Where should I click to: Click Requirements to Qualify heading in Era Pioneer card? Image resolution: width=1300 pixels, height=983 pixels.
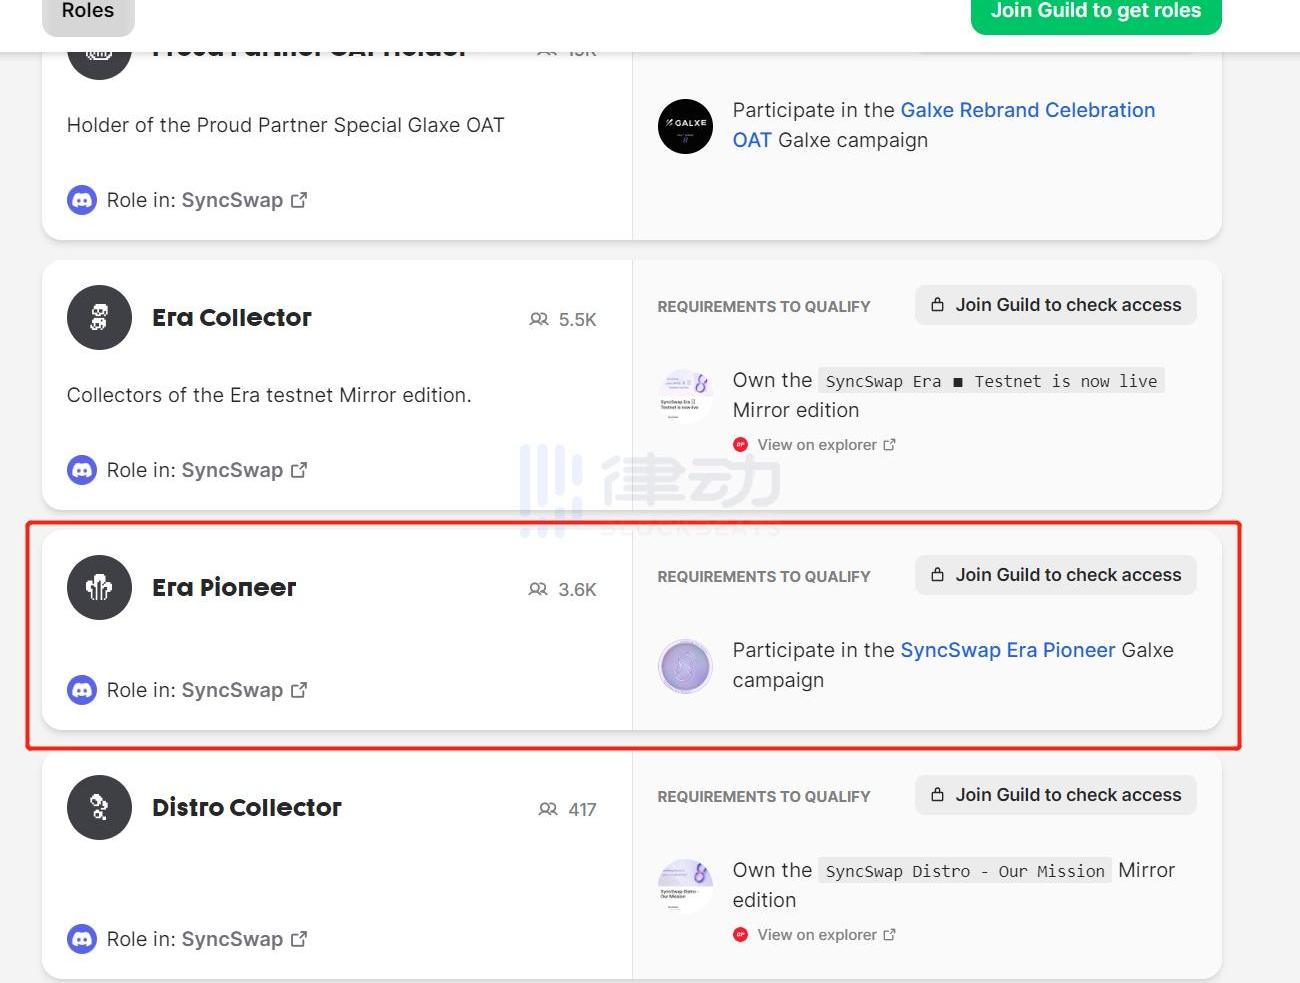(x=764, y=577)
